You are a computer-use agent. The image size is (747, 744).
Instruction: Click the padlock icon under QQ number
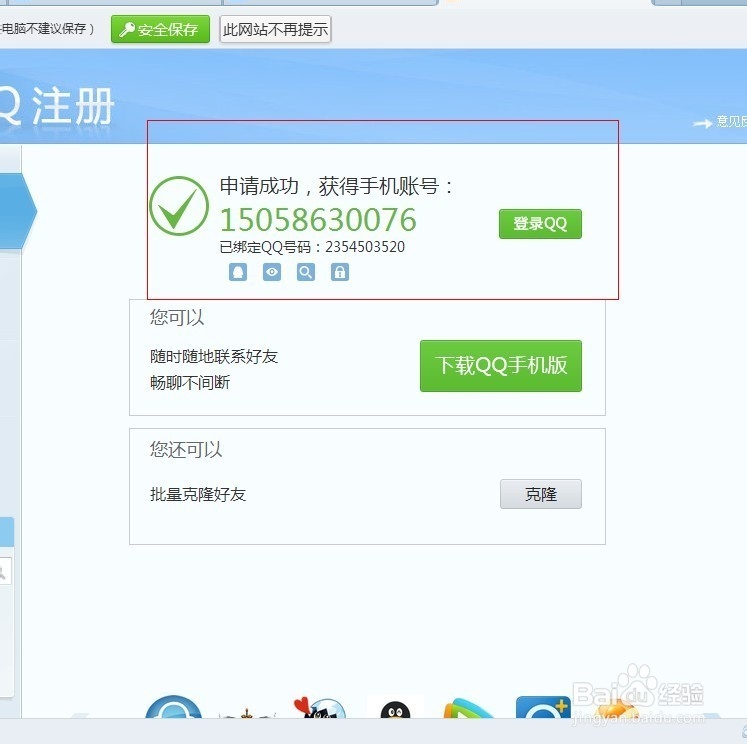click(340, 272)
